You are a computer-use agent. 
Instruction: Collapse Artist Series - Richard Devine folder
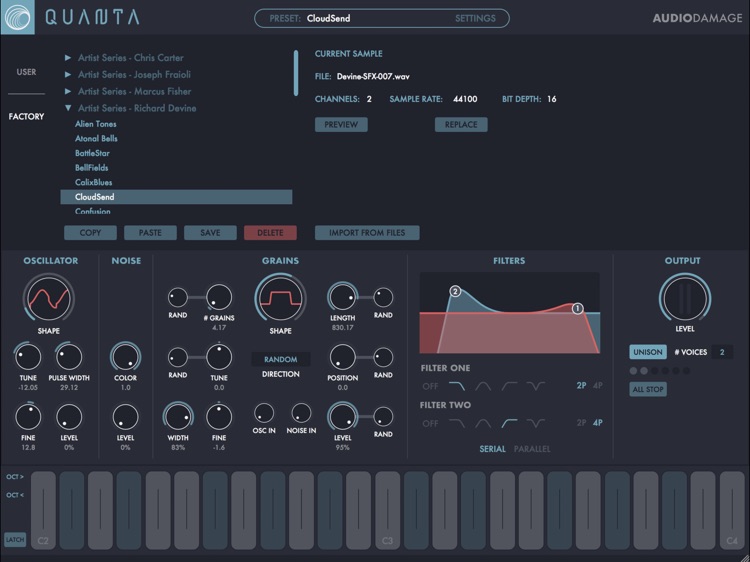pos(68,108)
